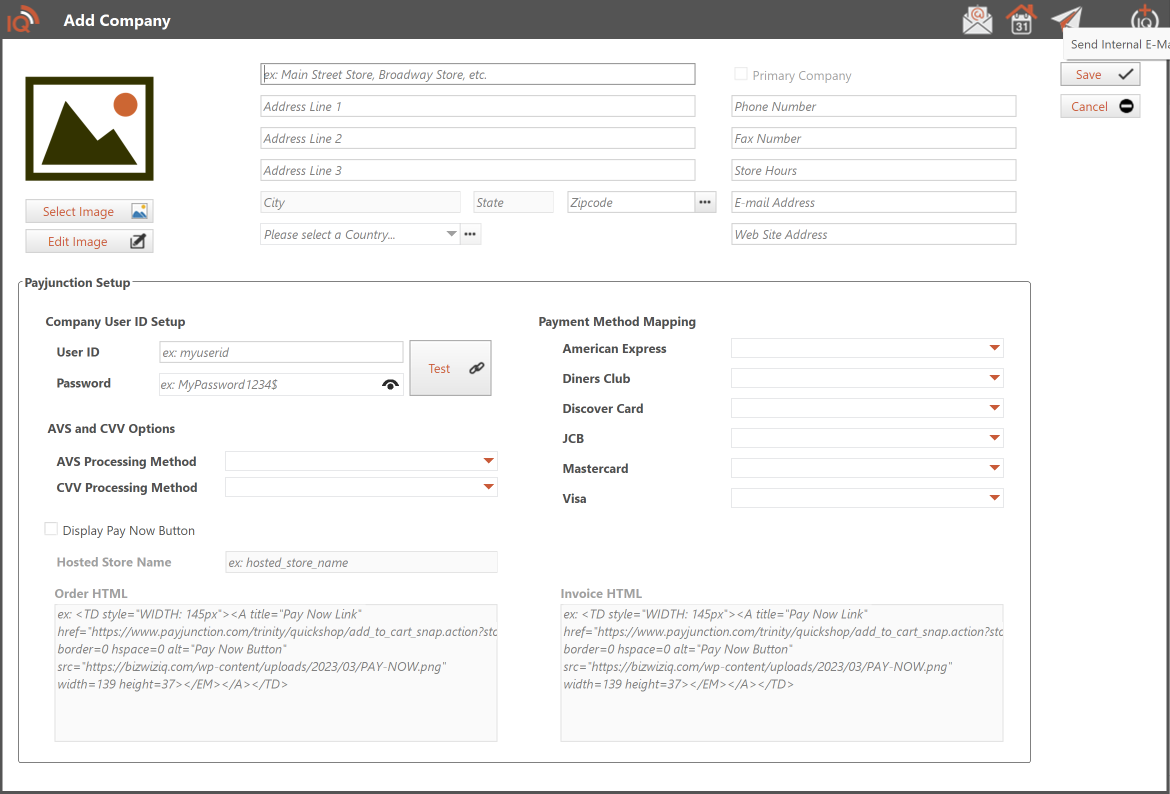1170x794 pixels.
Task: Open the American Express mapping dropdown
Action: [x=866, y=348]
